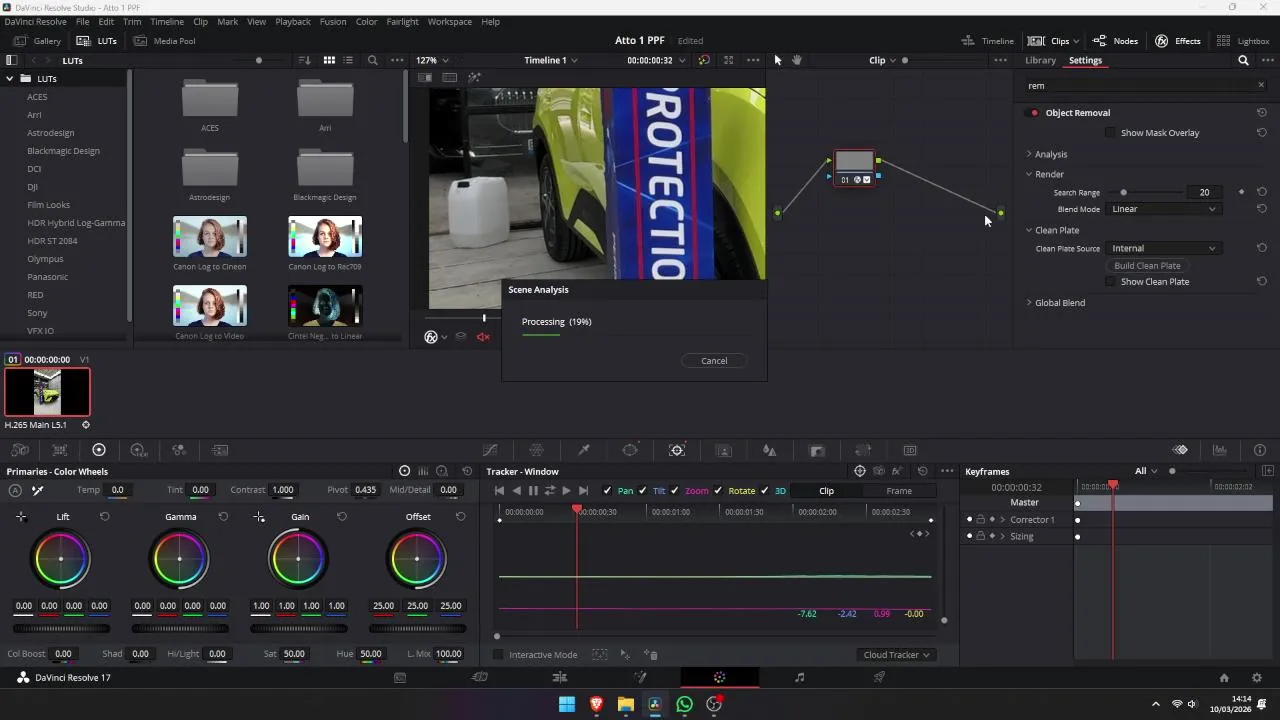Toggle Object Removal effect on or off
1280x720 pixels.
point(1034,113)
